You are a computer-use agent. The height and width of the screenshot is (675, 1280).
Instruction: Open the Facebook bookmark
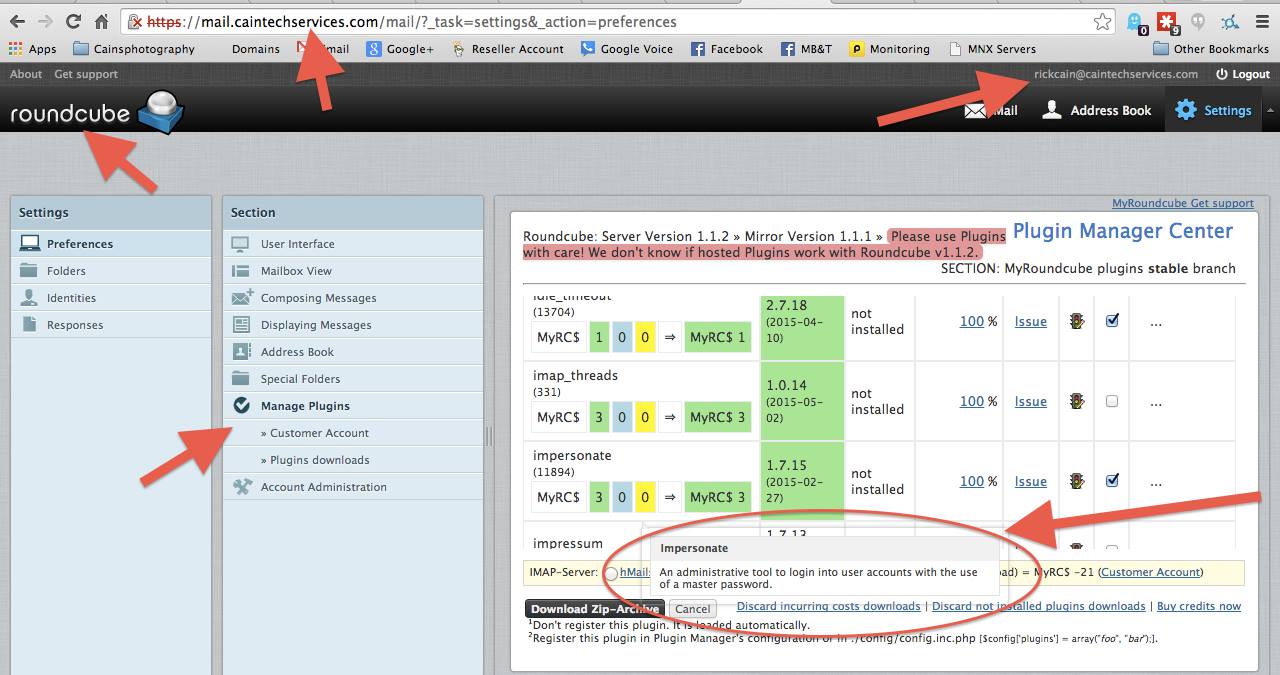coord(726,49)
